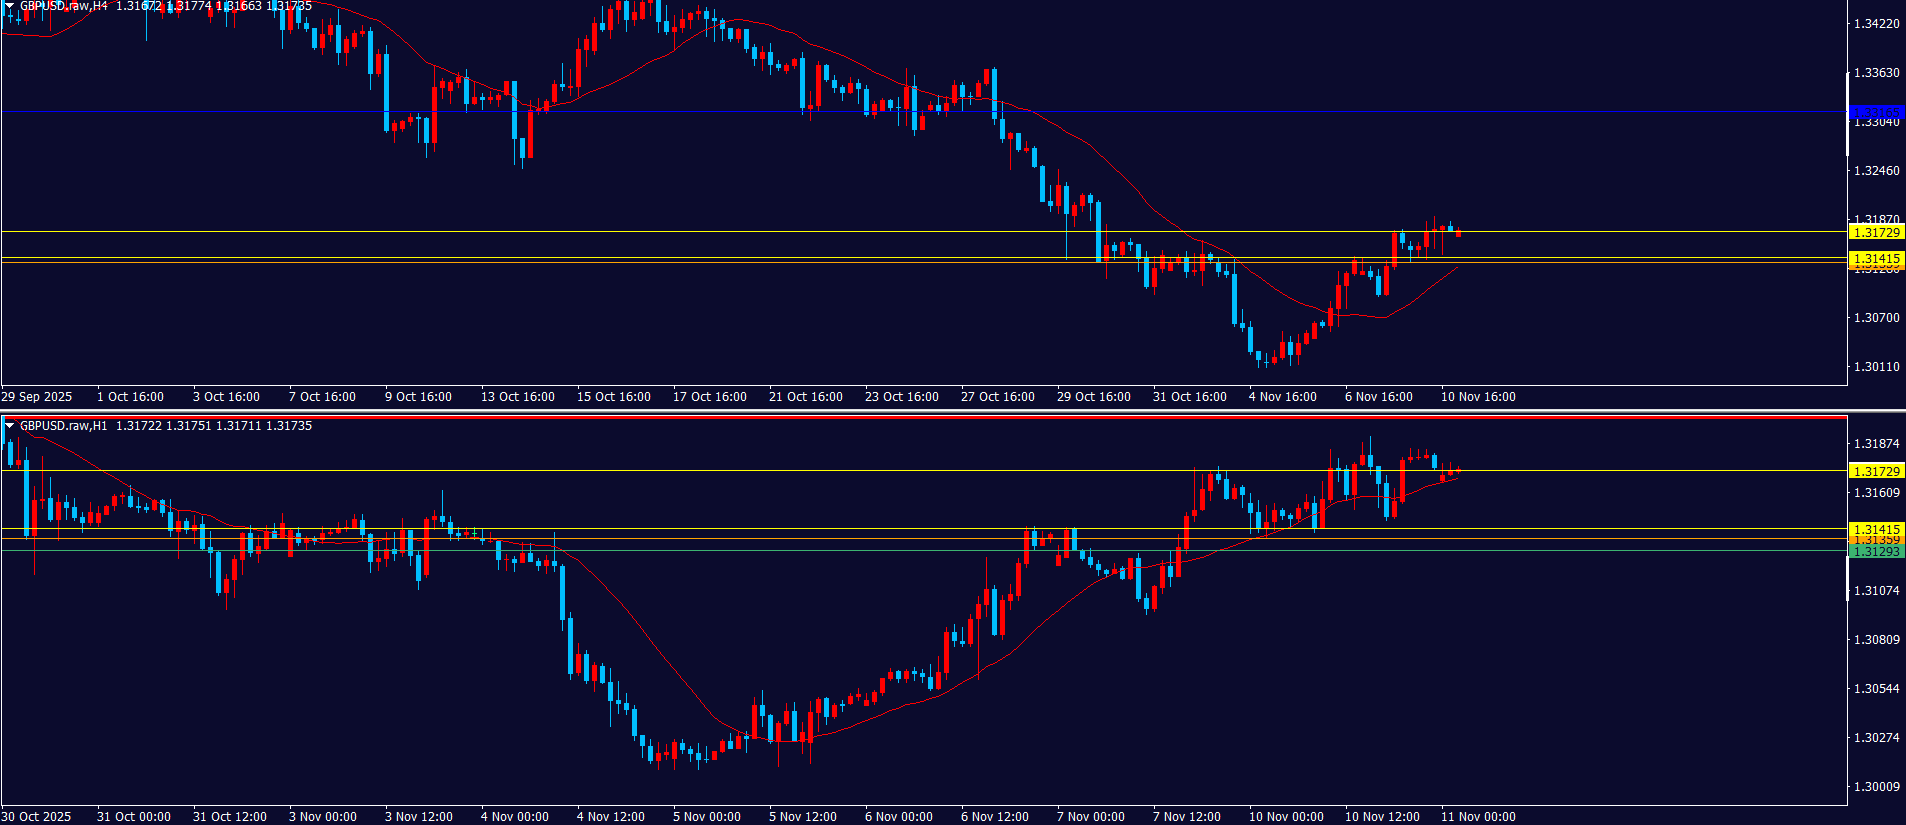Viewport: 1906px width, 825px height.
Task: Click the GBPUSD.raw,H1 chart title text
Action: (63, 426)
